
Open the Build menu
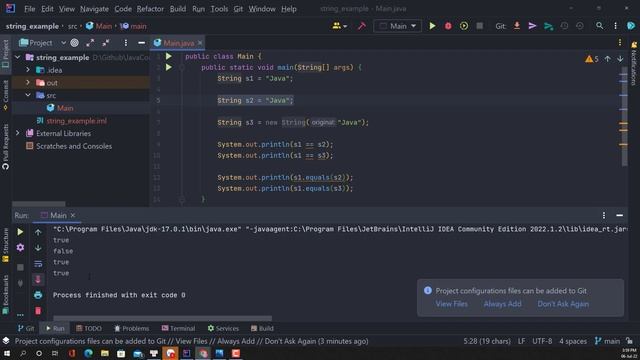[178, 9]
